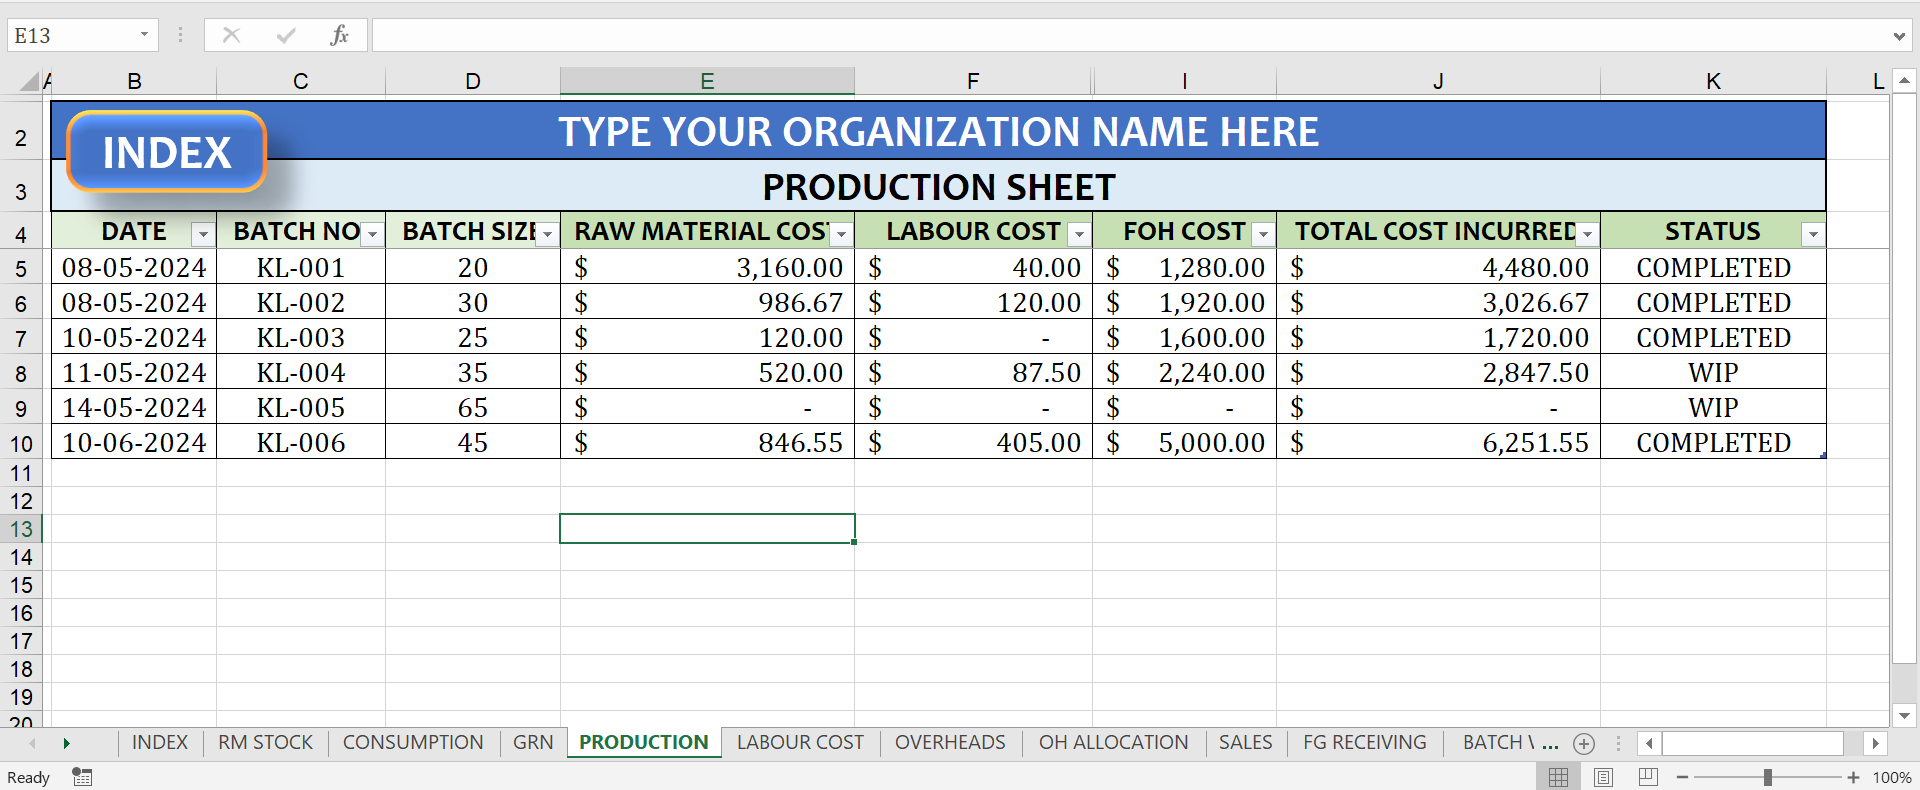
Task: Click the vertical scrollbar thumb
Action: pos(1904,379)
